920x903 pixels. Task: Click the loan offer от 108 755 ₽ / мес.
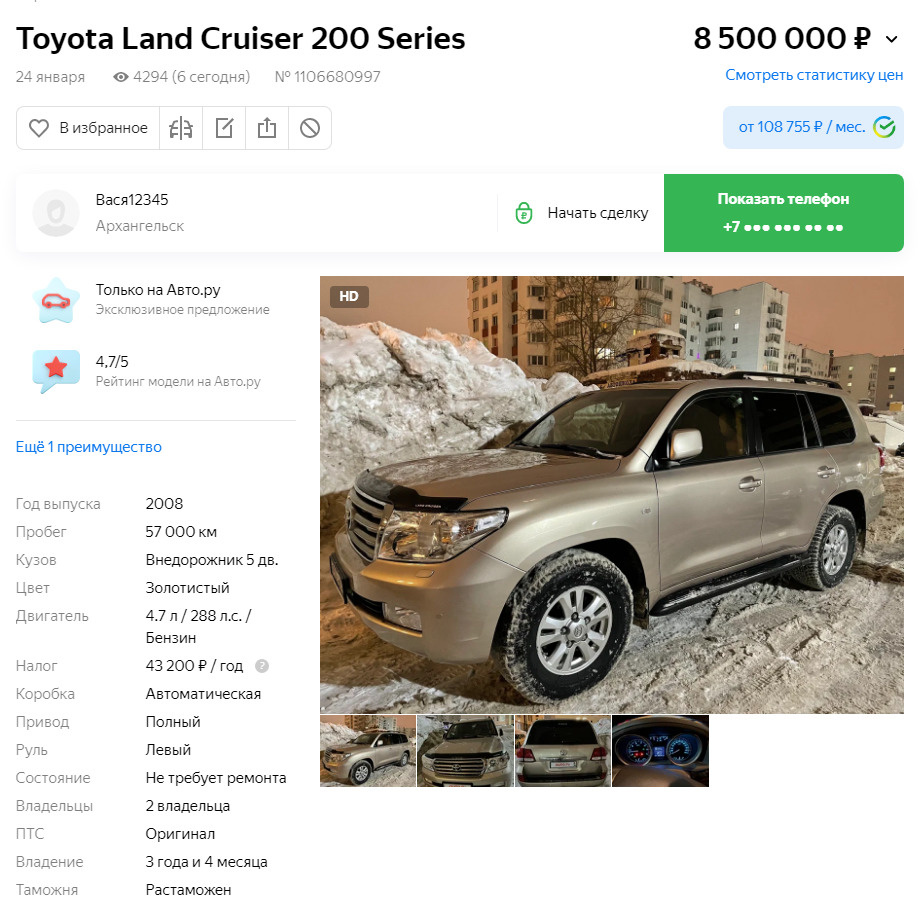point(813,127)
